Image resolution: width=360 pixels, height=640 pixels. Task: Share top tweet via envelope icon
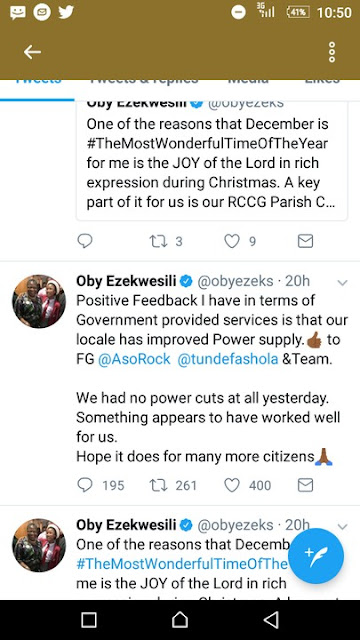click(305, 241)
